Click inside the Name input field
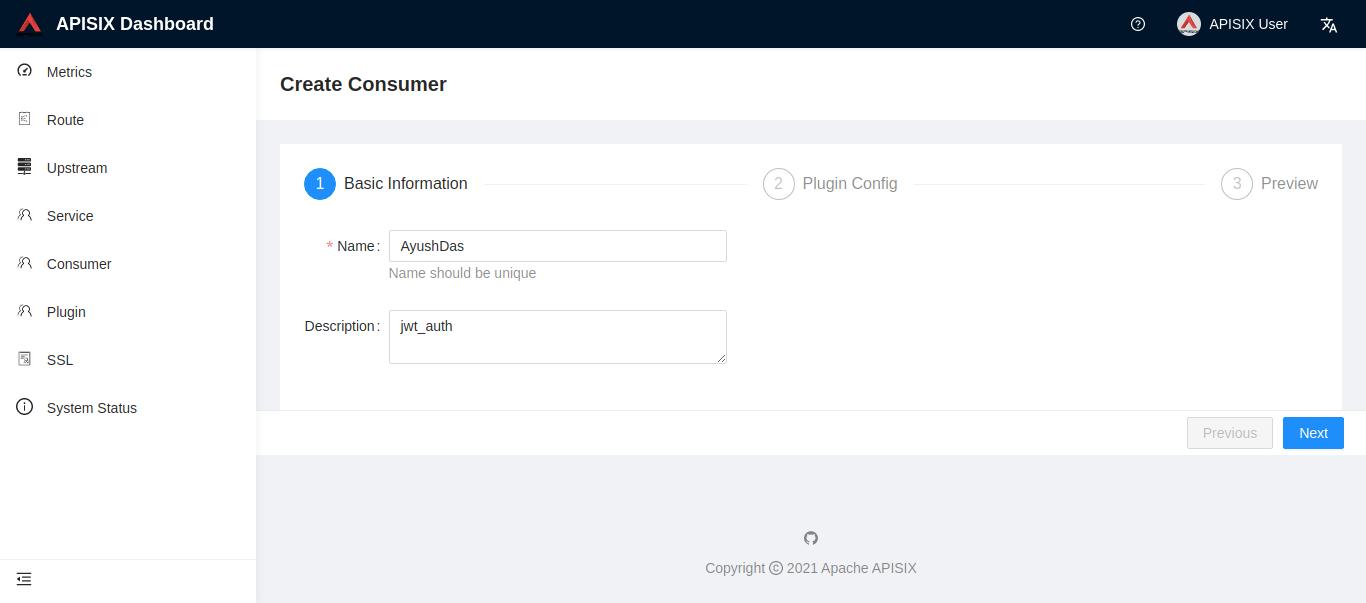The width and height of the screenshot is (1366, 603). click(557, 245)
